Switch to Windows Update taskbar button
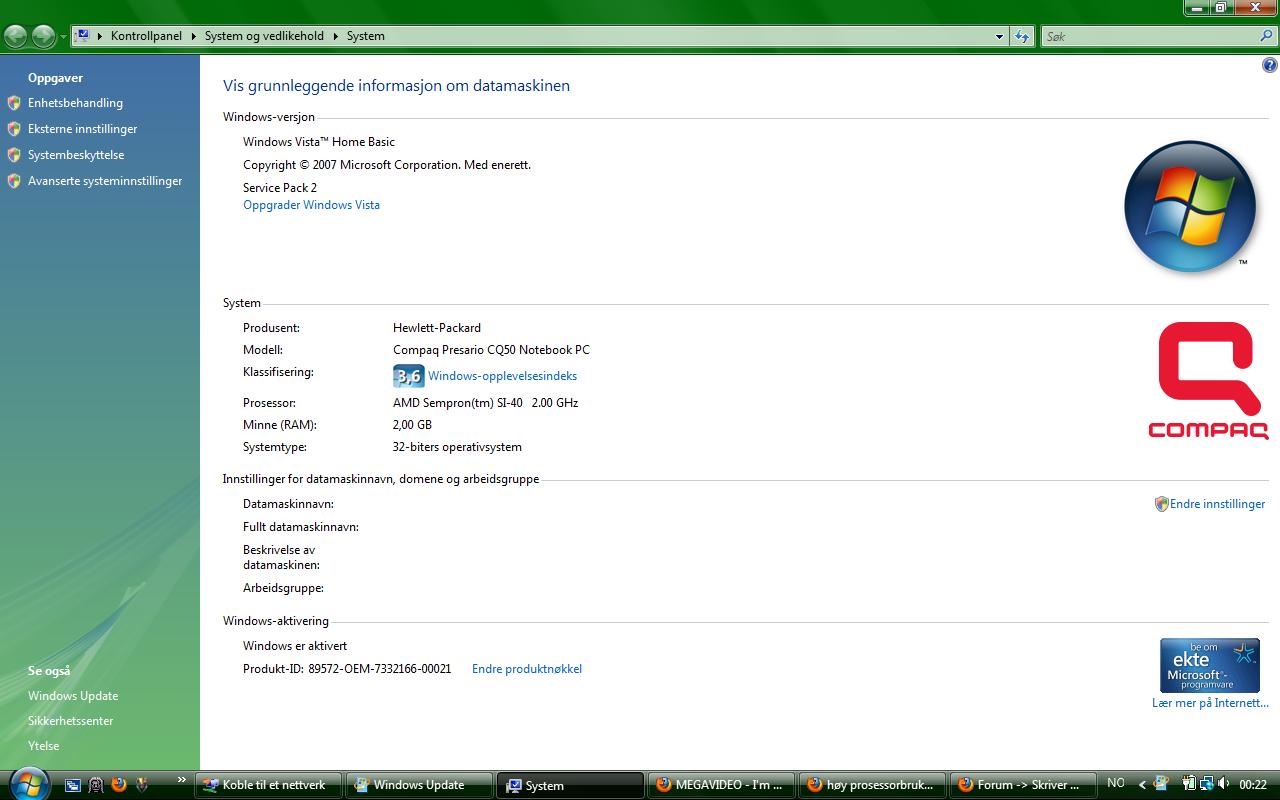 [419, 785]
